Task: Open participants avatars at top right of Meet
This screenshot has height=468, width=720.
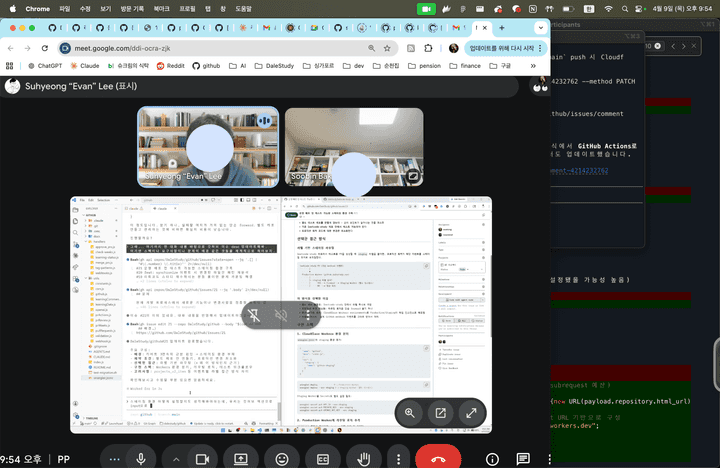Action: (540, 86)
